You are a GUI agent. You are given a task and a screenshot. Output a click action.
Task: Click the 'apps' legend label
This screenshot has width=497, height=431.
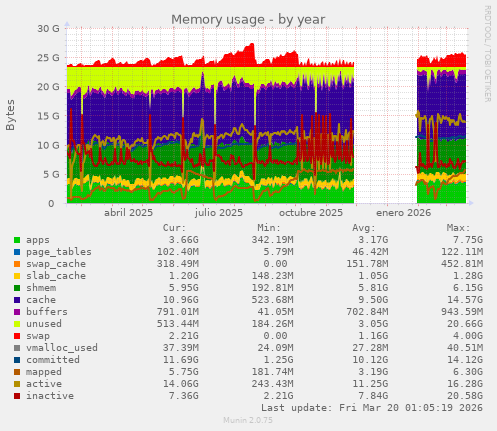coord(38,240)
